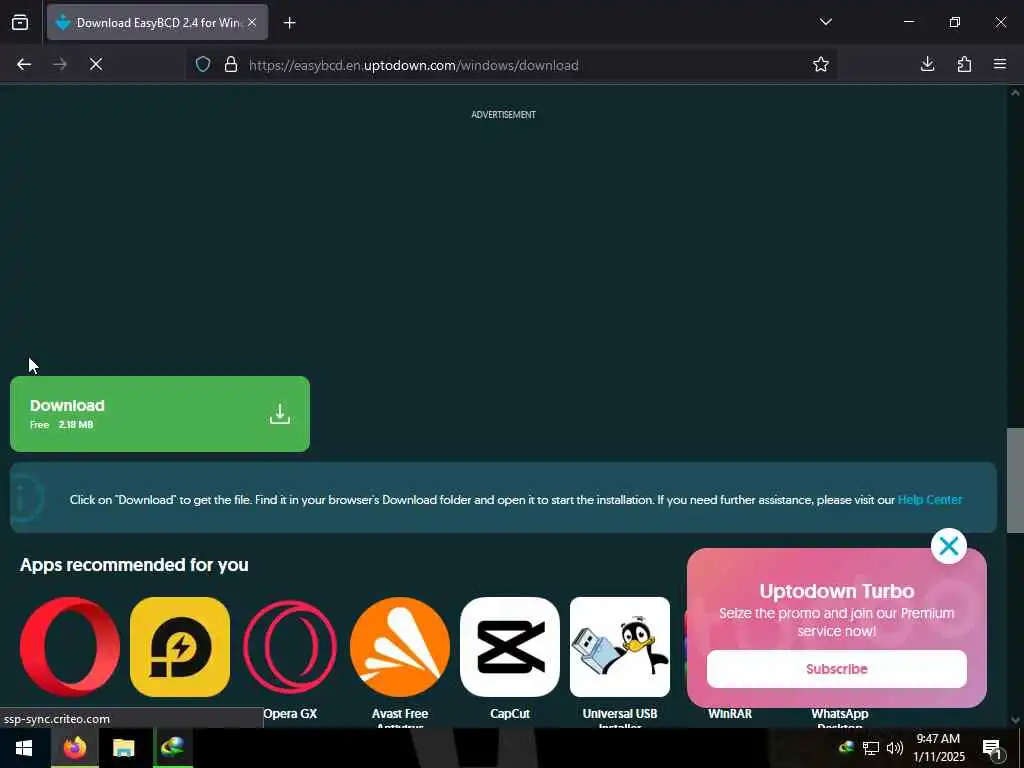This screenshot has width=1024, height=768.
Task: Click the Opera GX text label
Action: tap(290, 714)
